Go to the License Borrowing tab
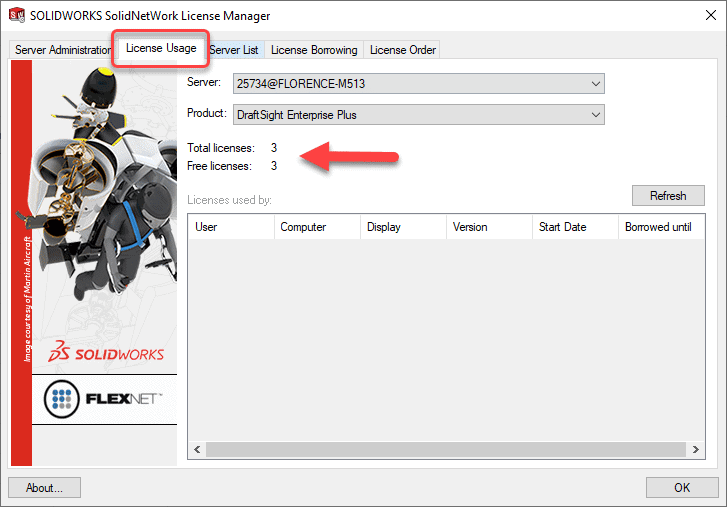The height and width of the screenshot is (507, 727). tap(313, 50)
